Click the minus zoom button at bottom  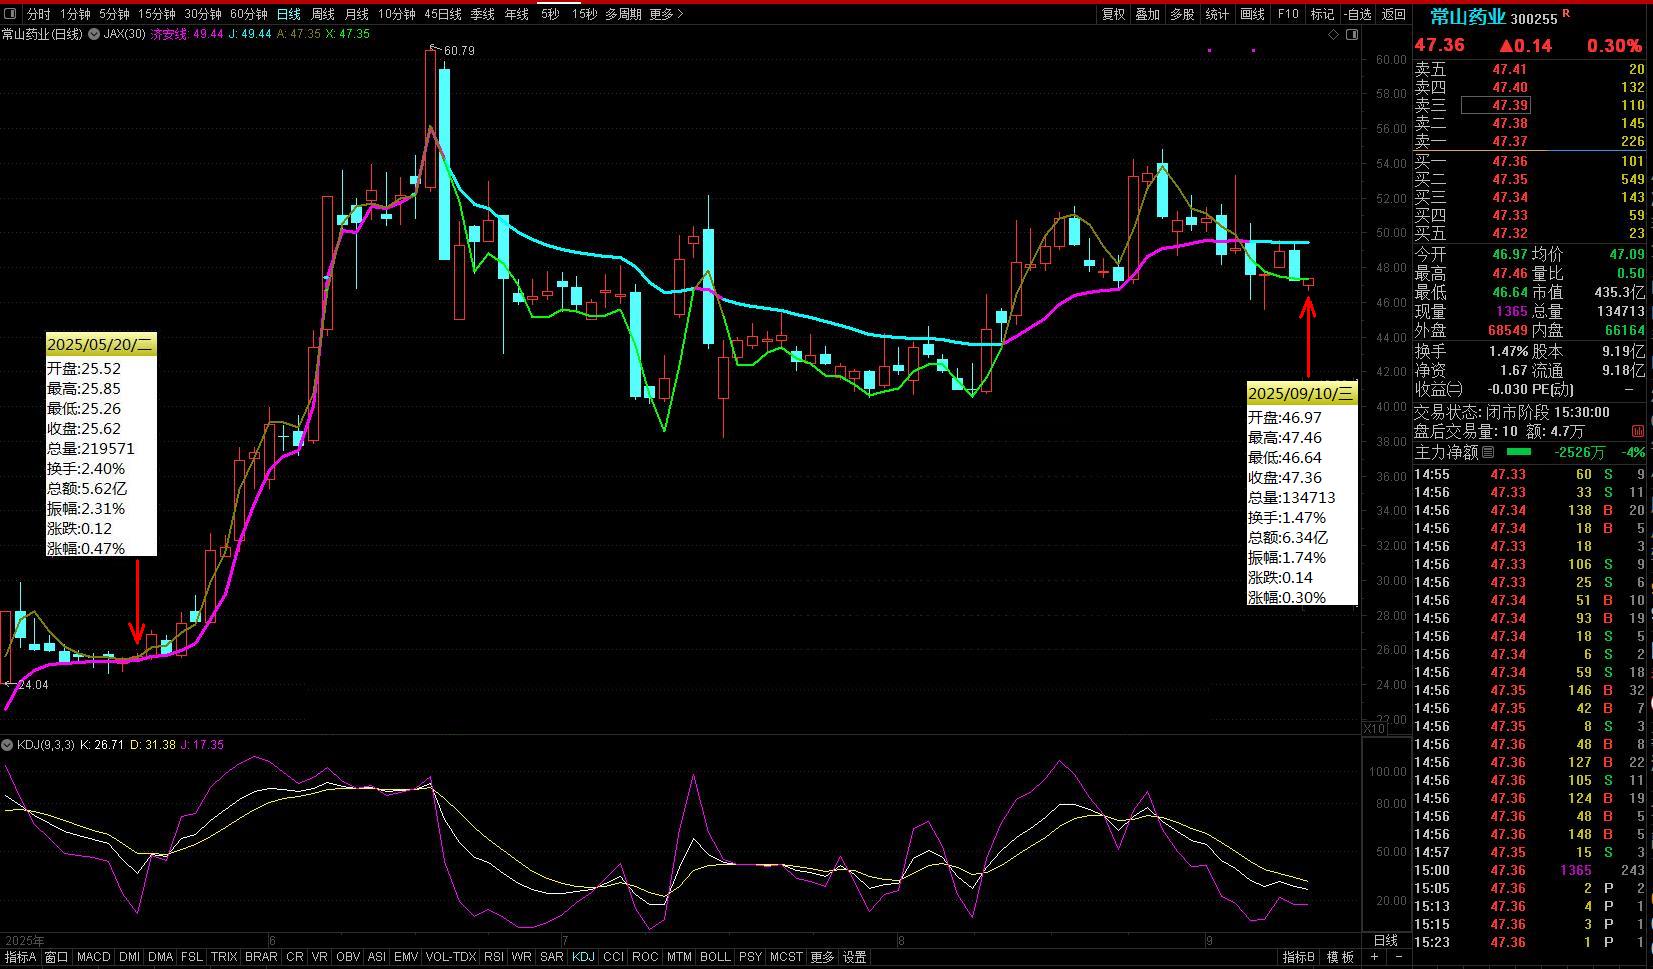pos(1398,957)
